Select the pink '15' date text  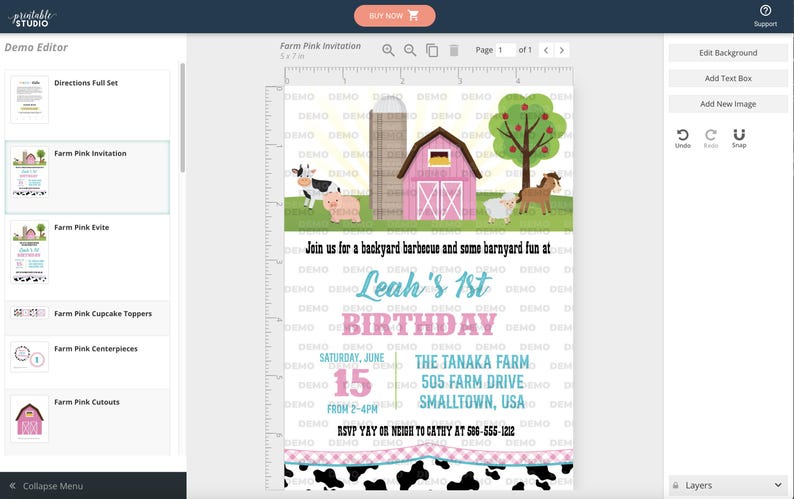tap(352, 382)
